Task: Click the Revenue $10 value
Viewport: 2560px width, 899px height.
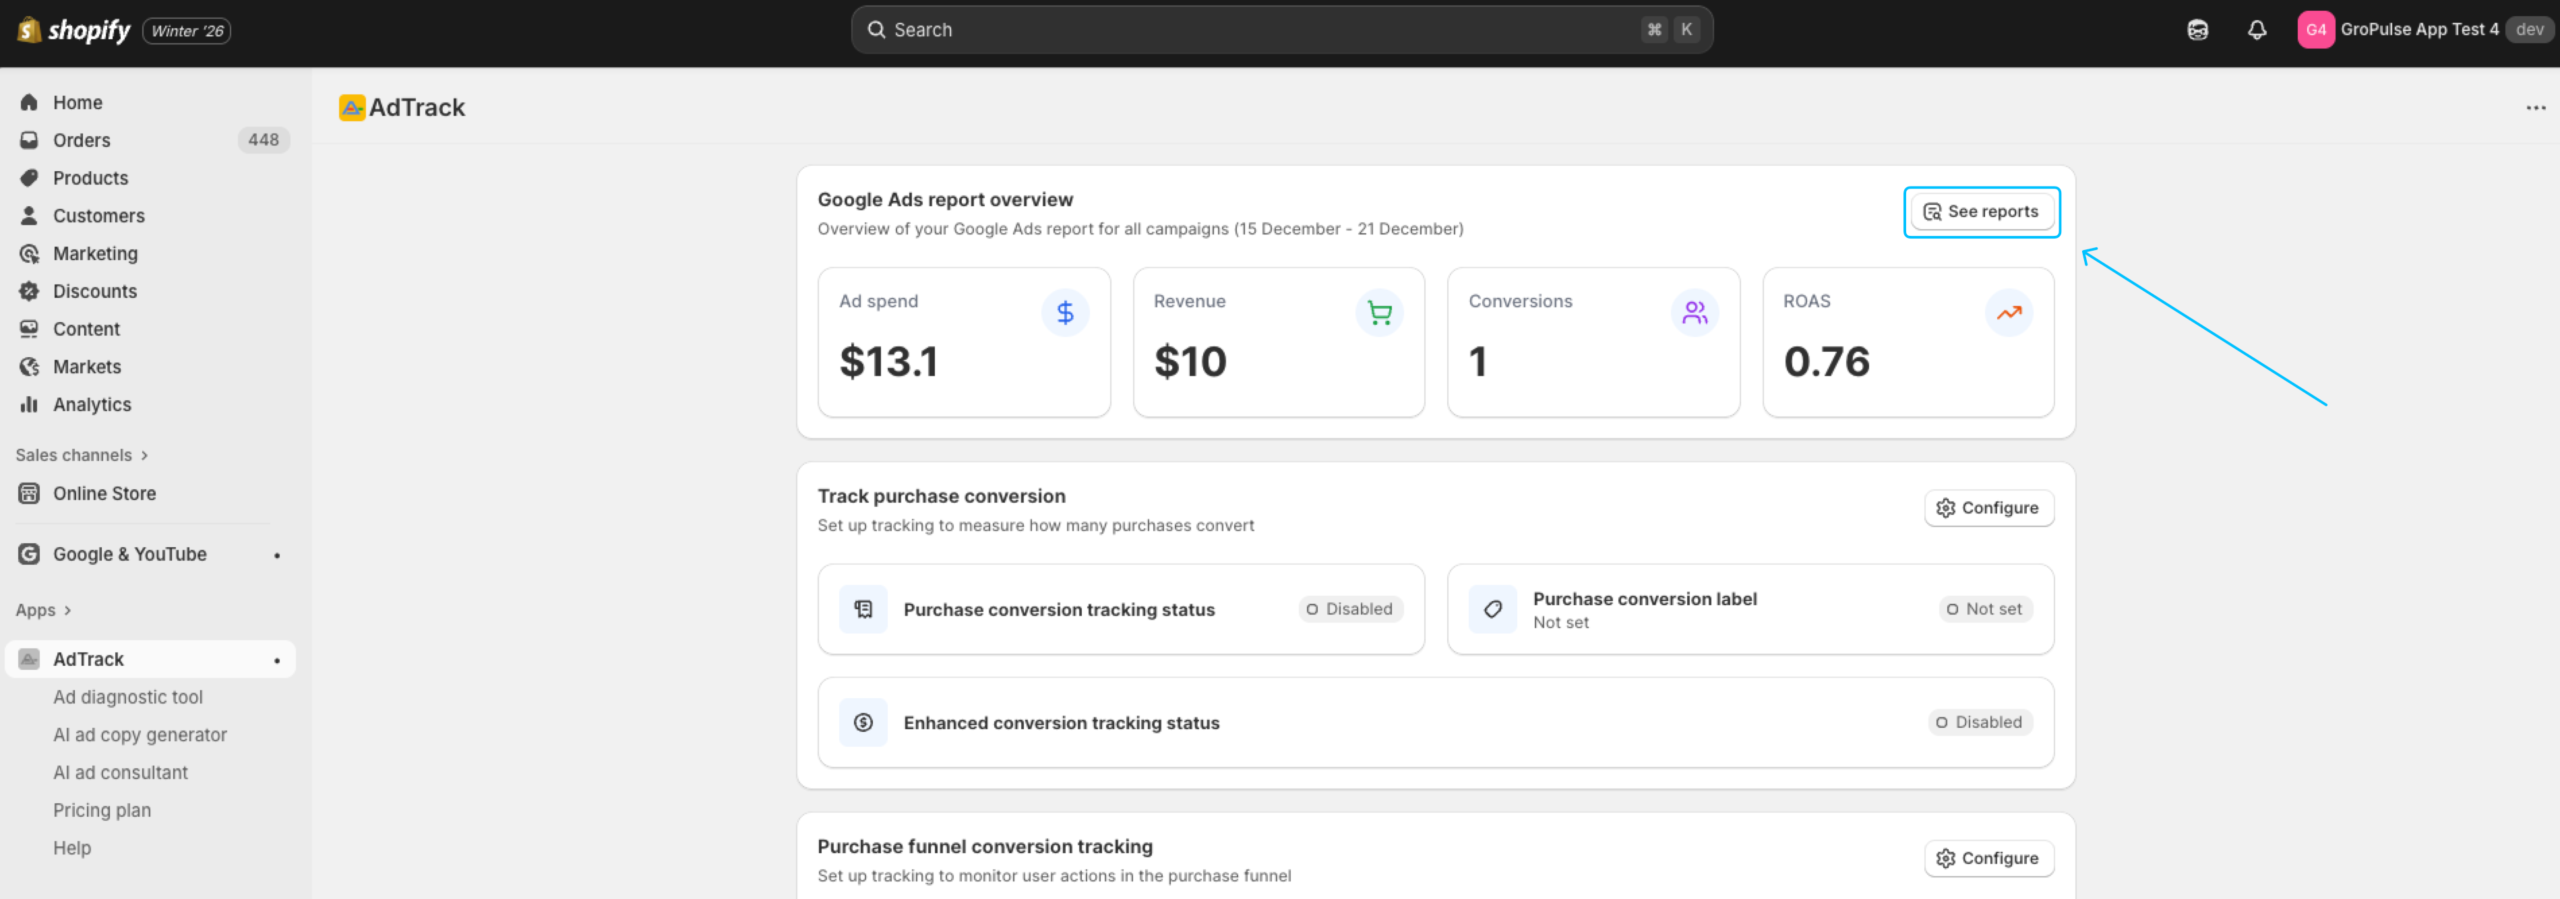Action: pyautogui.click(x=1190, y=361)
